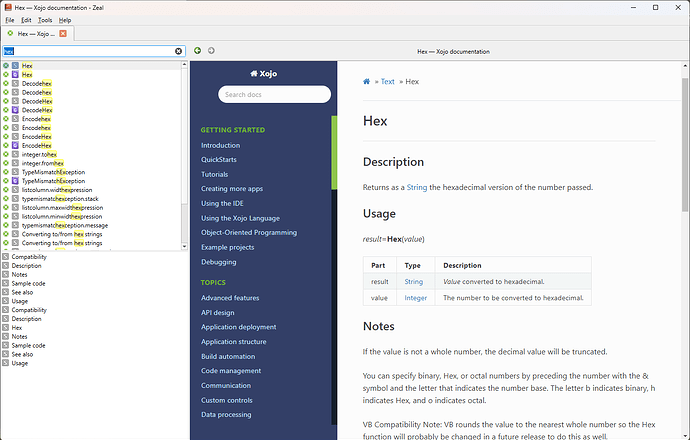The height and width of the screenshot is (440, 690).
Task: Open Creating more apps link
Action: point(232,189)
